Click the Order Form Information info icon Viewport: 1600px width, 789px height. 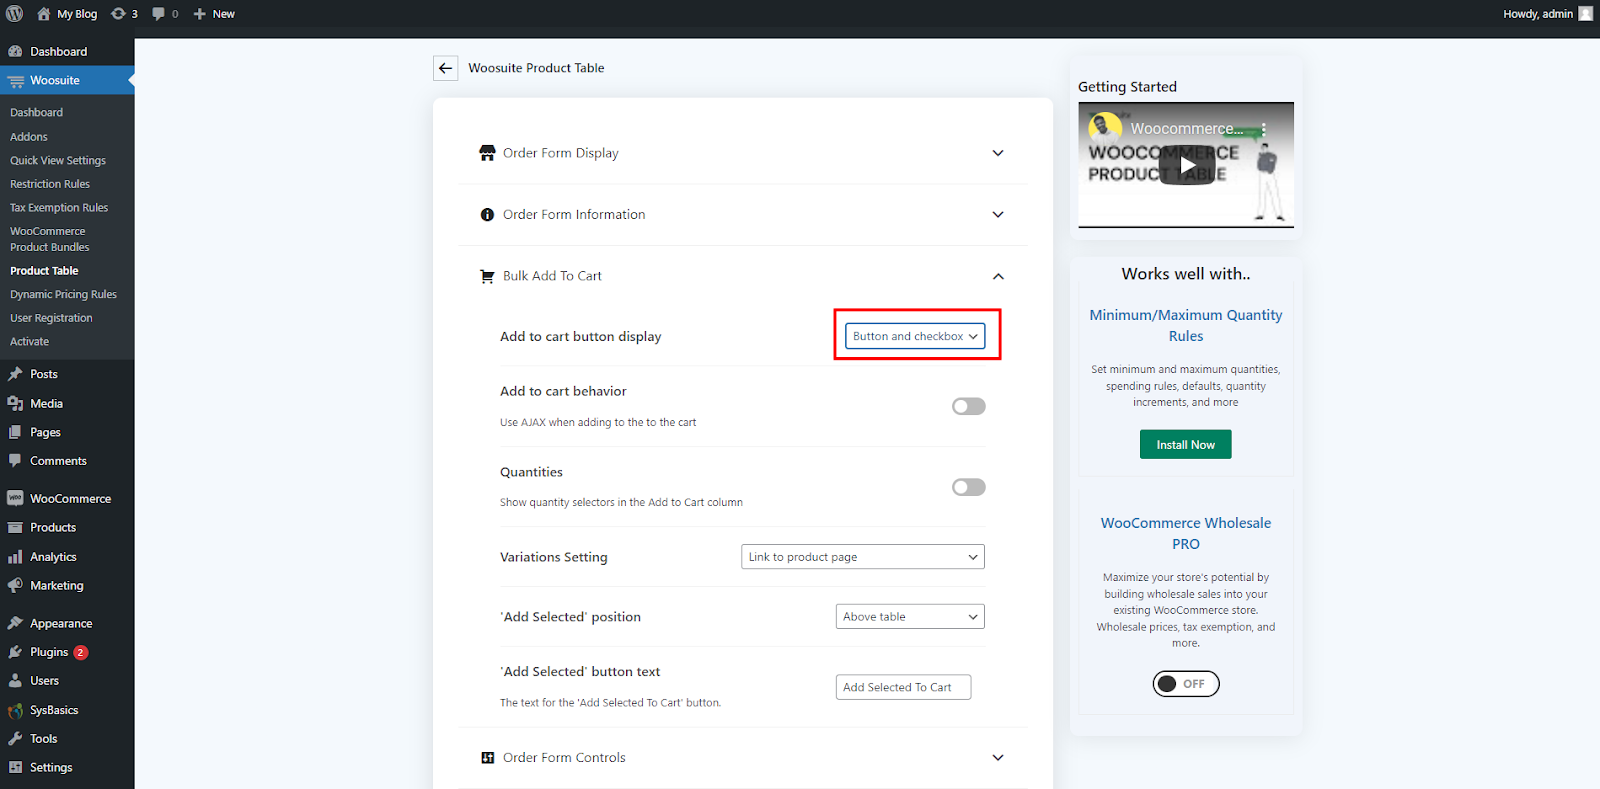click(487, 215)
